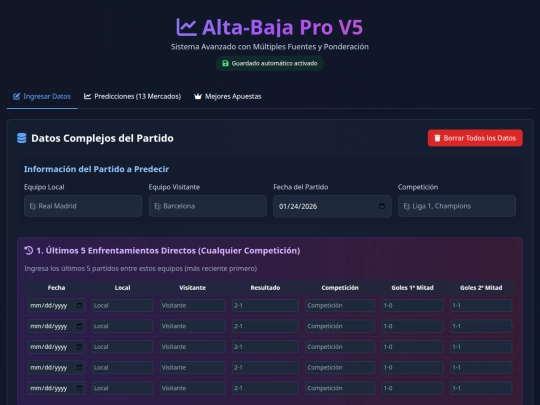
Task: Click Borrar Todos los Datos button
Action: [475, 138]
